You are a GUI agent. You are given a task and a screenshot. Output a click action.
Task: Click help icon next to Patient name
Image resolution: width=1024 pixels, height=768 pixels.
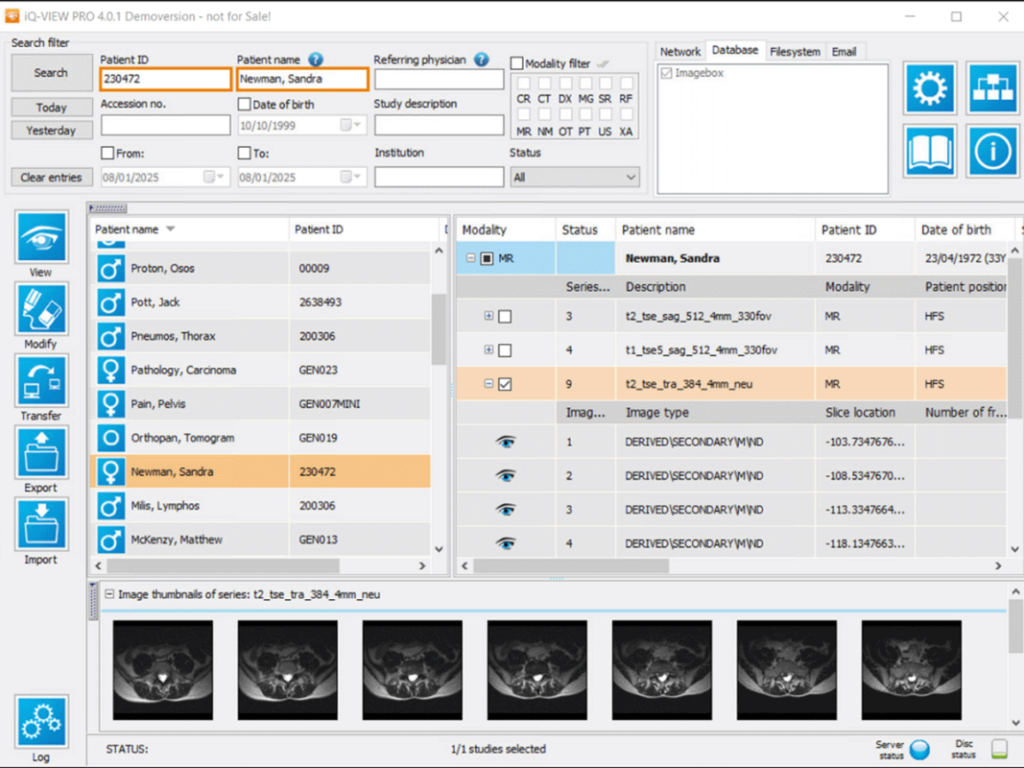click(x=315, y=59)
